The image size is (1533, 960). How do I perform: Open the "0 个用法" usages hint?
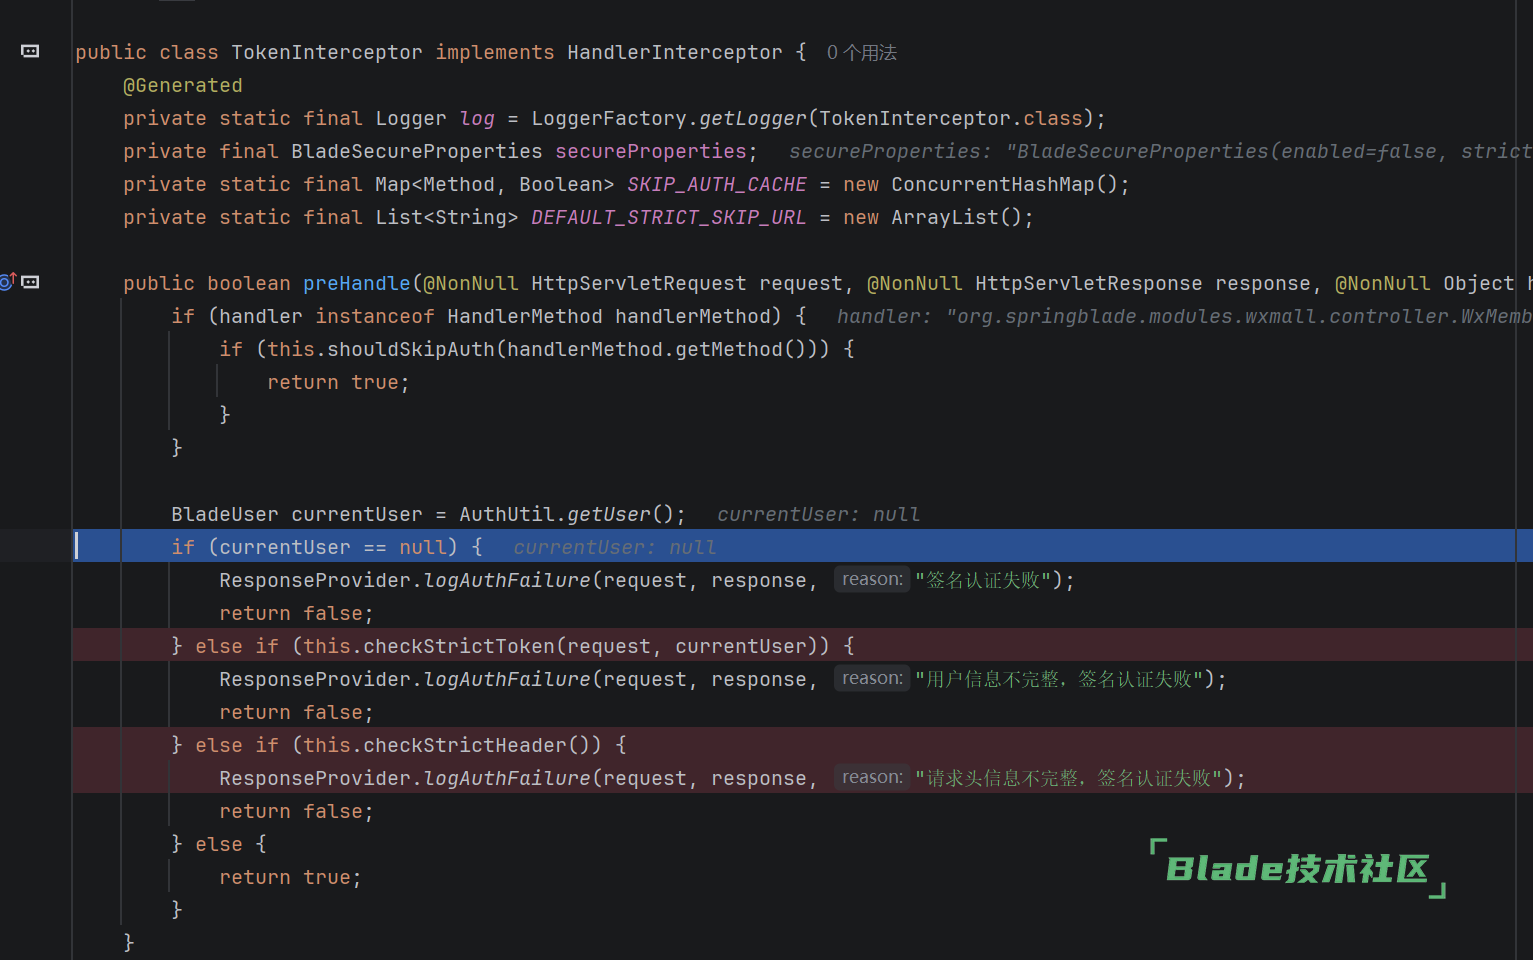(x=861, y=52)
